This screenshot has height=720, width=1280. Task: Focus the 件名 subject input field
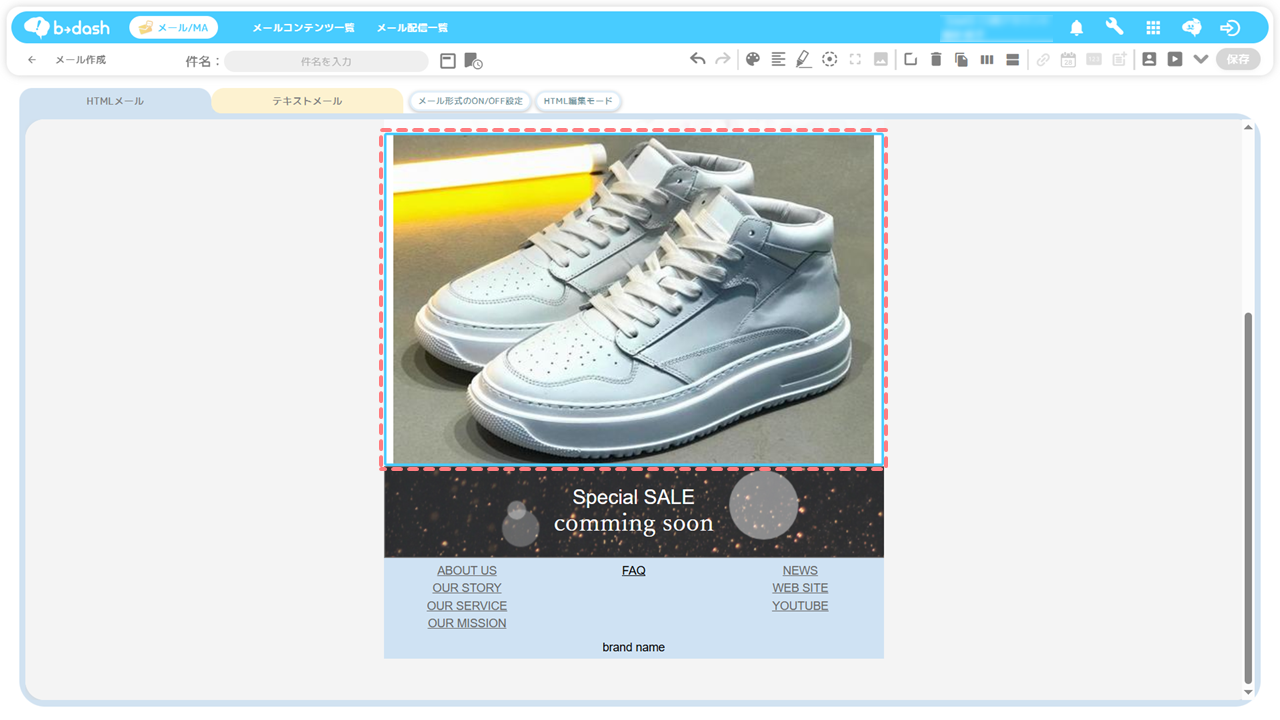(x=326, y=61)
